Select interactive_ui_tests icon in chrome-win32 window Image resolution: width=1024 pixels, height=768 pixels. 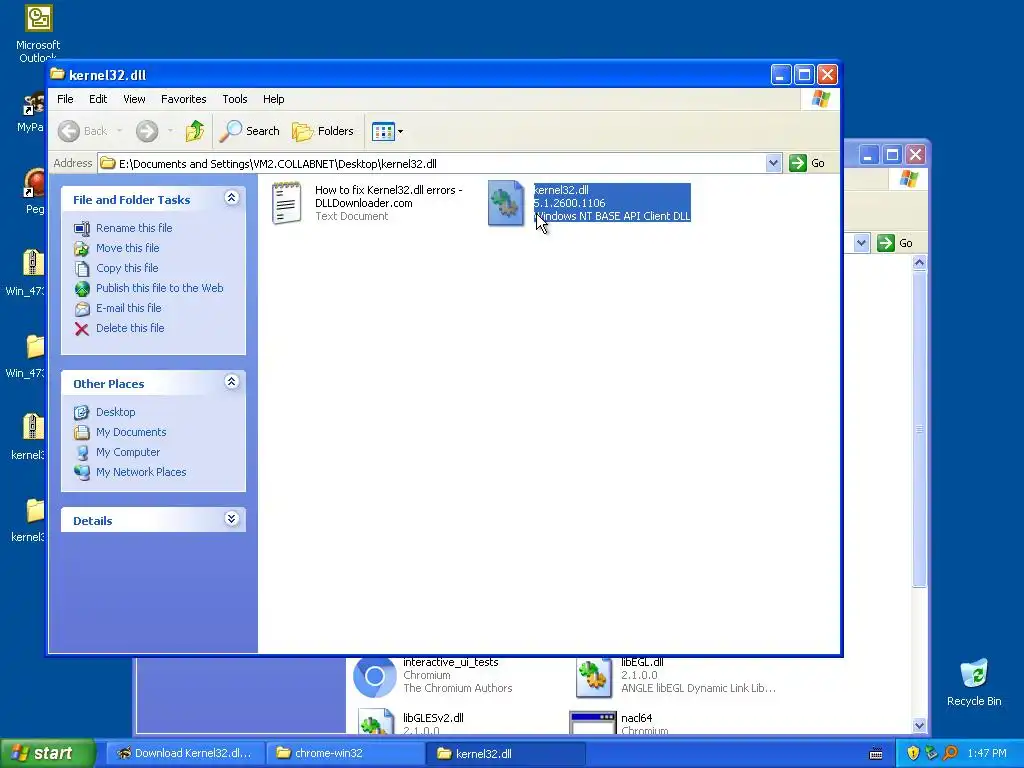(x=374, y=677)
